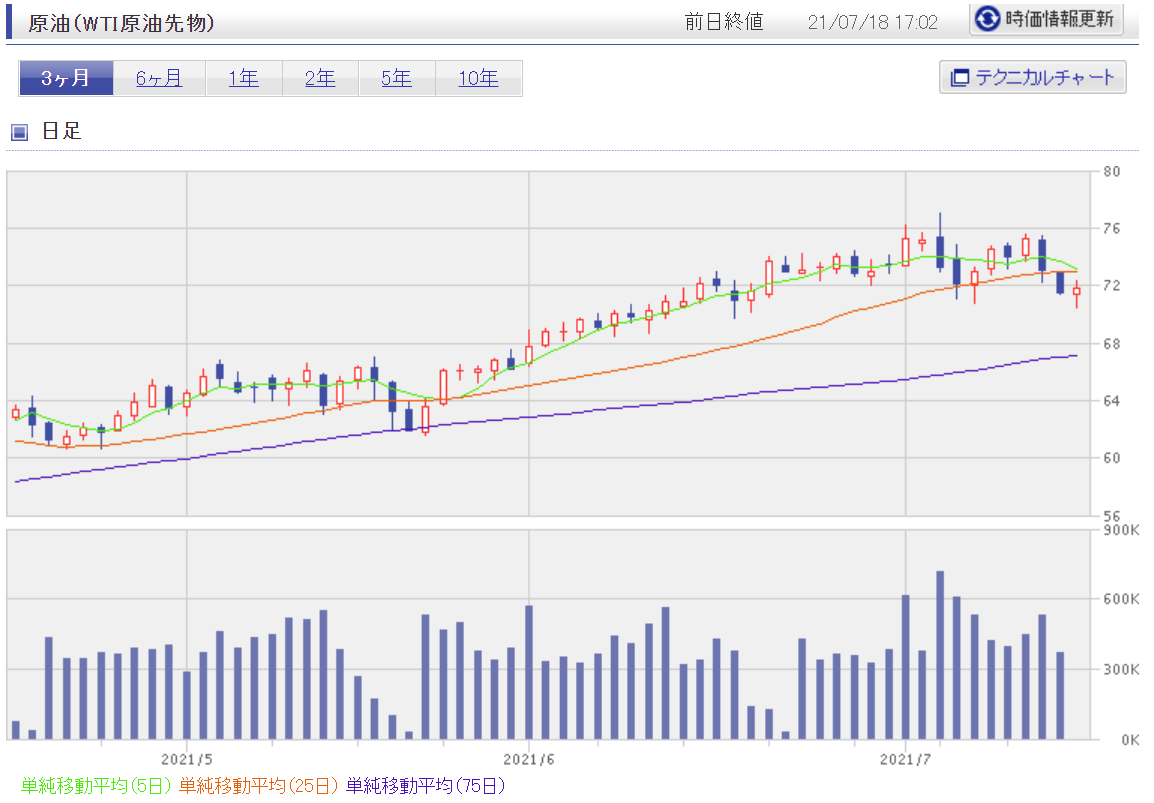Click the purple 75-day moving average line
This screenshot has width=1154, height=803.
pyautogui.click(x=545, y=417)
